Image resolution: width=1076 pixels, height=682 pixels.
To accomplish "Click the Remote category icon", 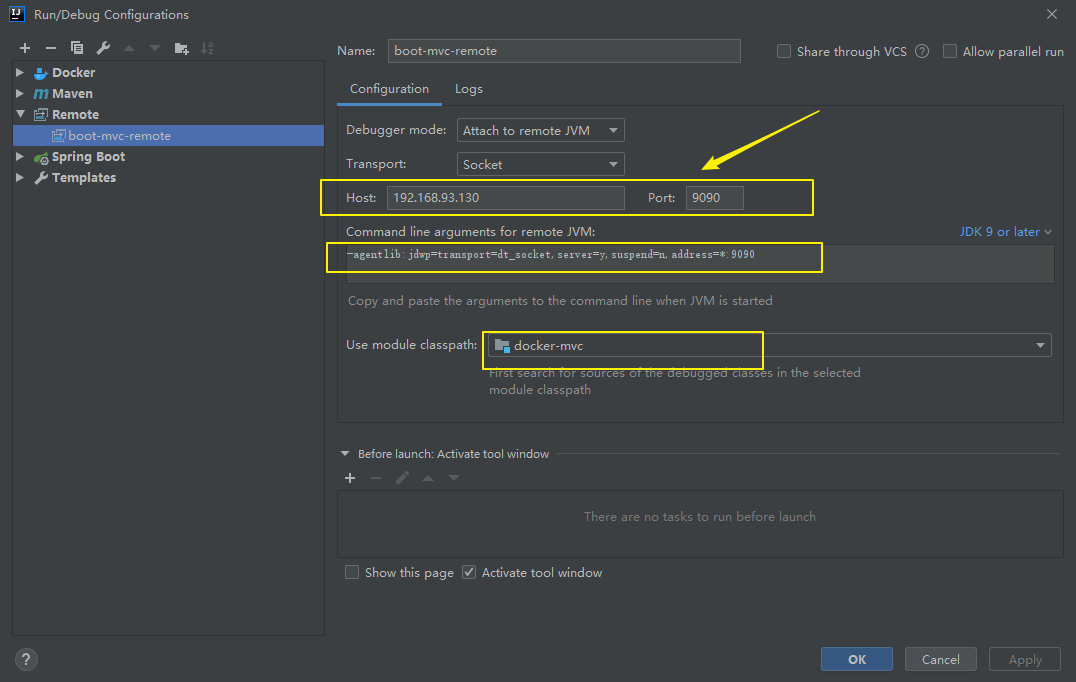I will 41,115.
